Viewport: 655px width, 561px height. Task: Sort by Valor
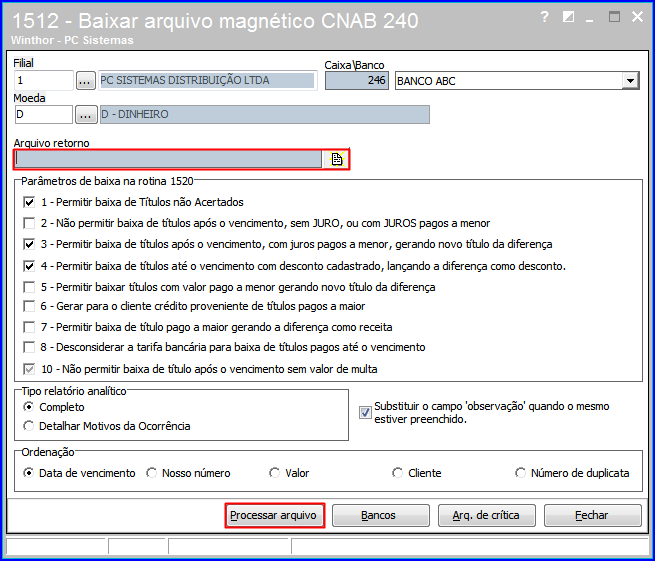click(x=274, y=473)
